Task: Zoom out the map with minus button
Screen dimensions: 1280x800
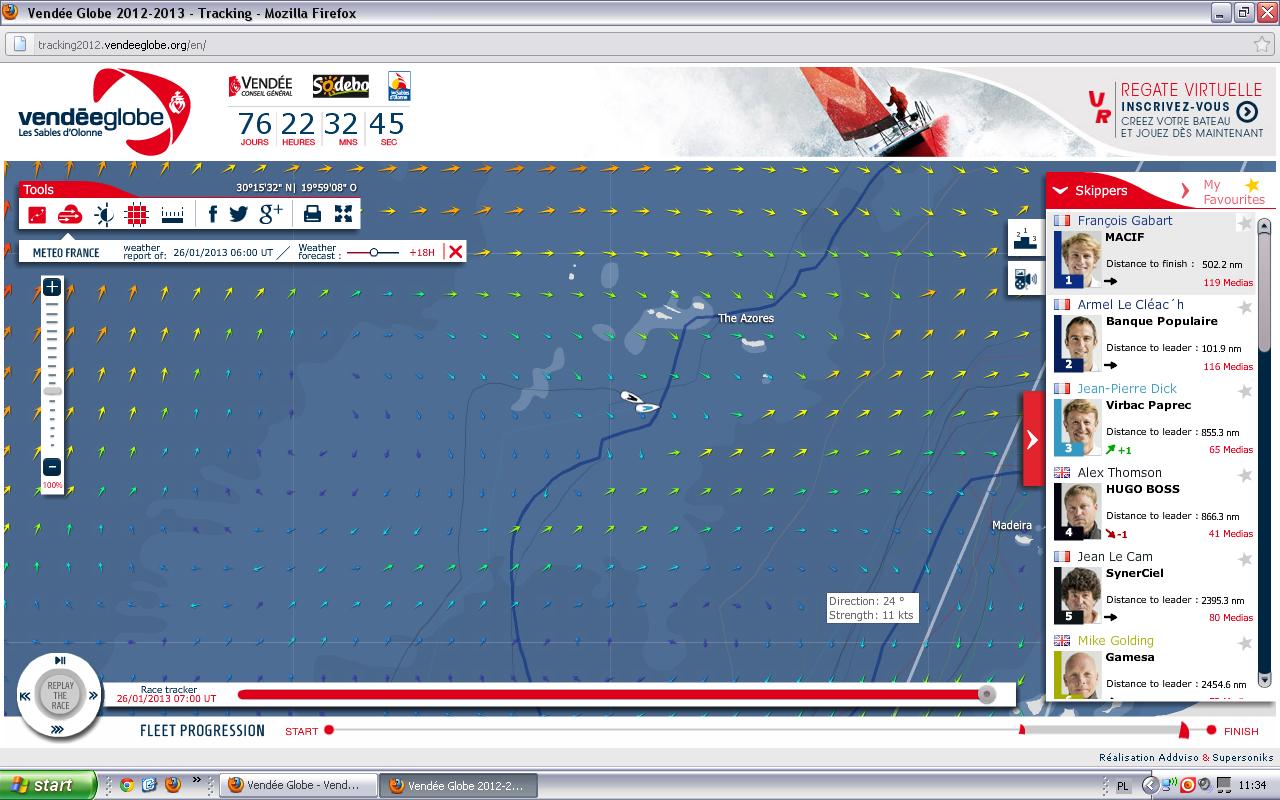Action: pos(52,467)
